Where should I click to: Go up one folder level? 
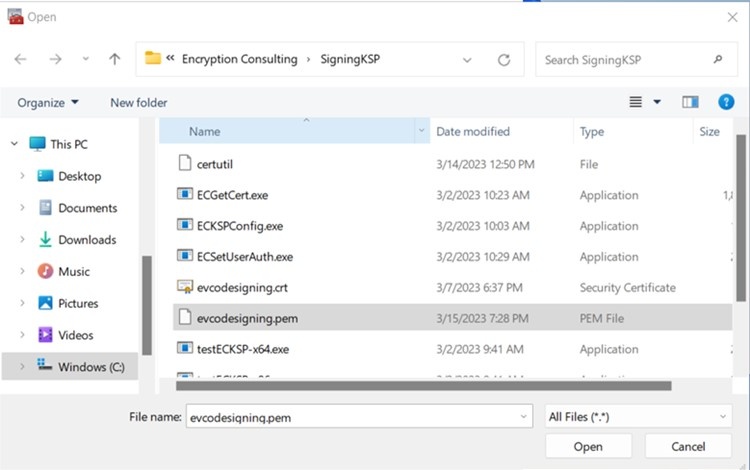114,59
